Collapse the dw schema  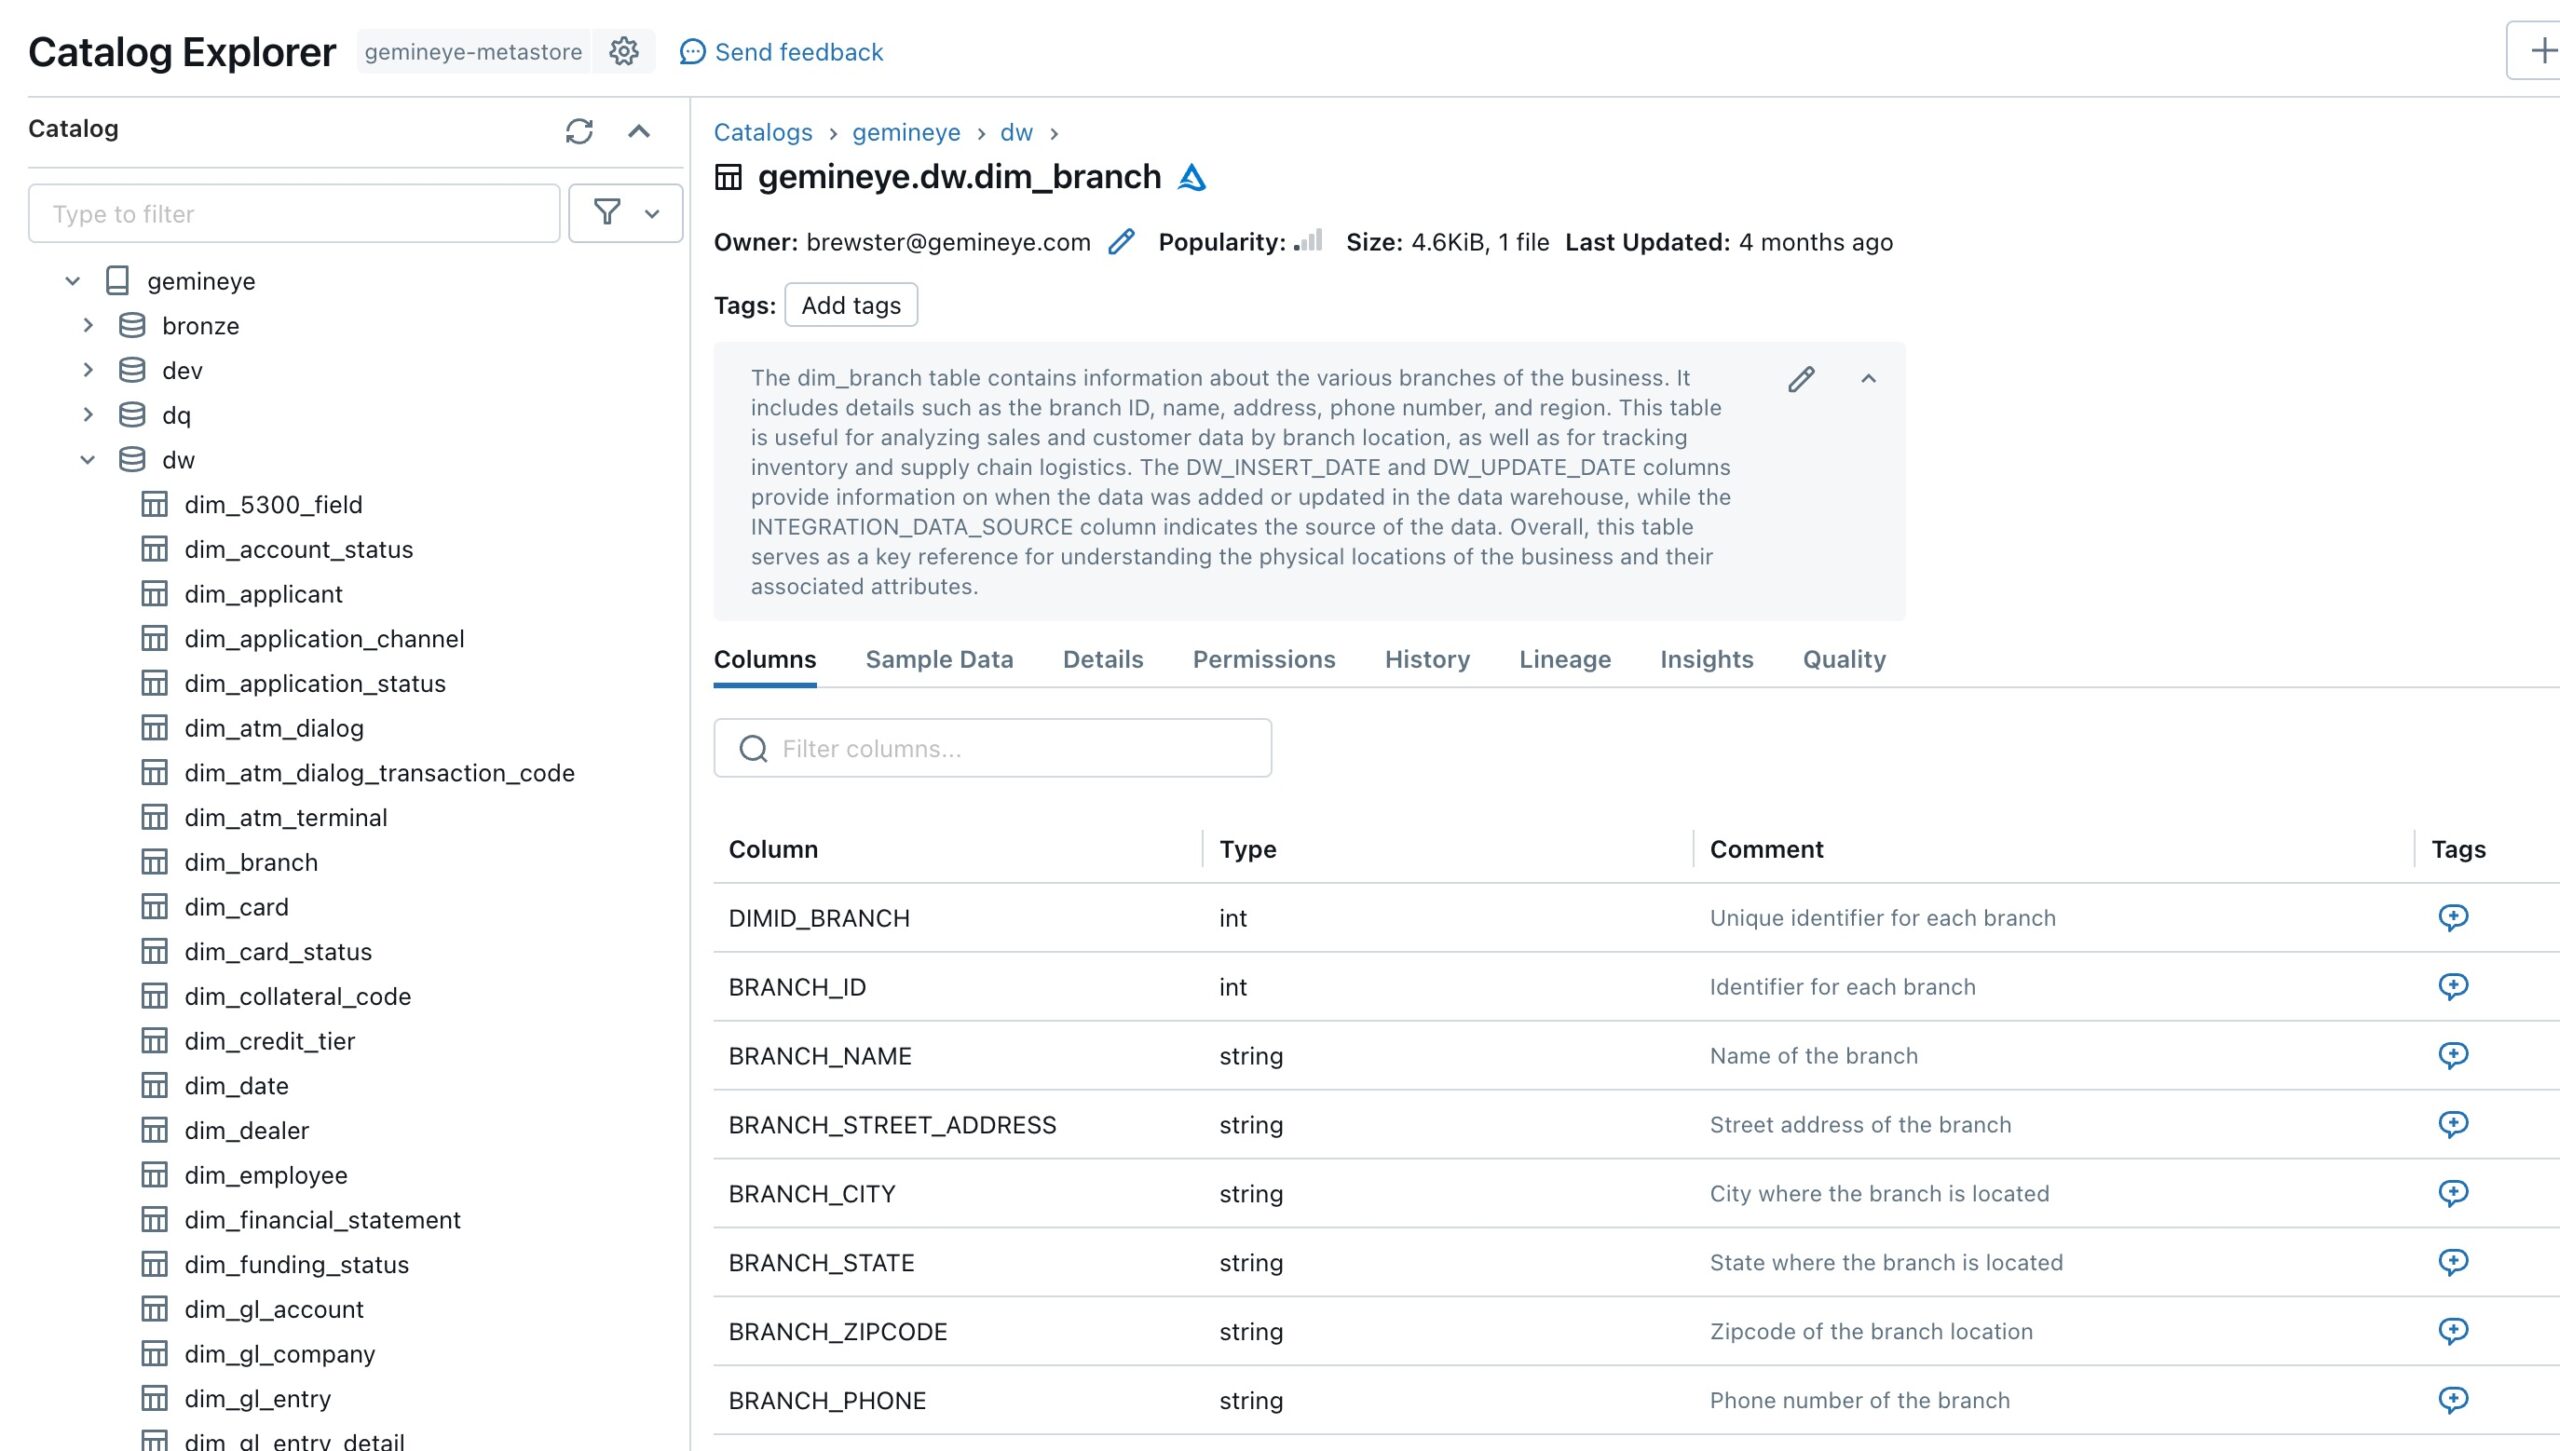click(89, 459)
